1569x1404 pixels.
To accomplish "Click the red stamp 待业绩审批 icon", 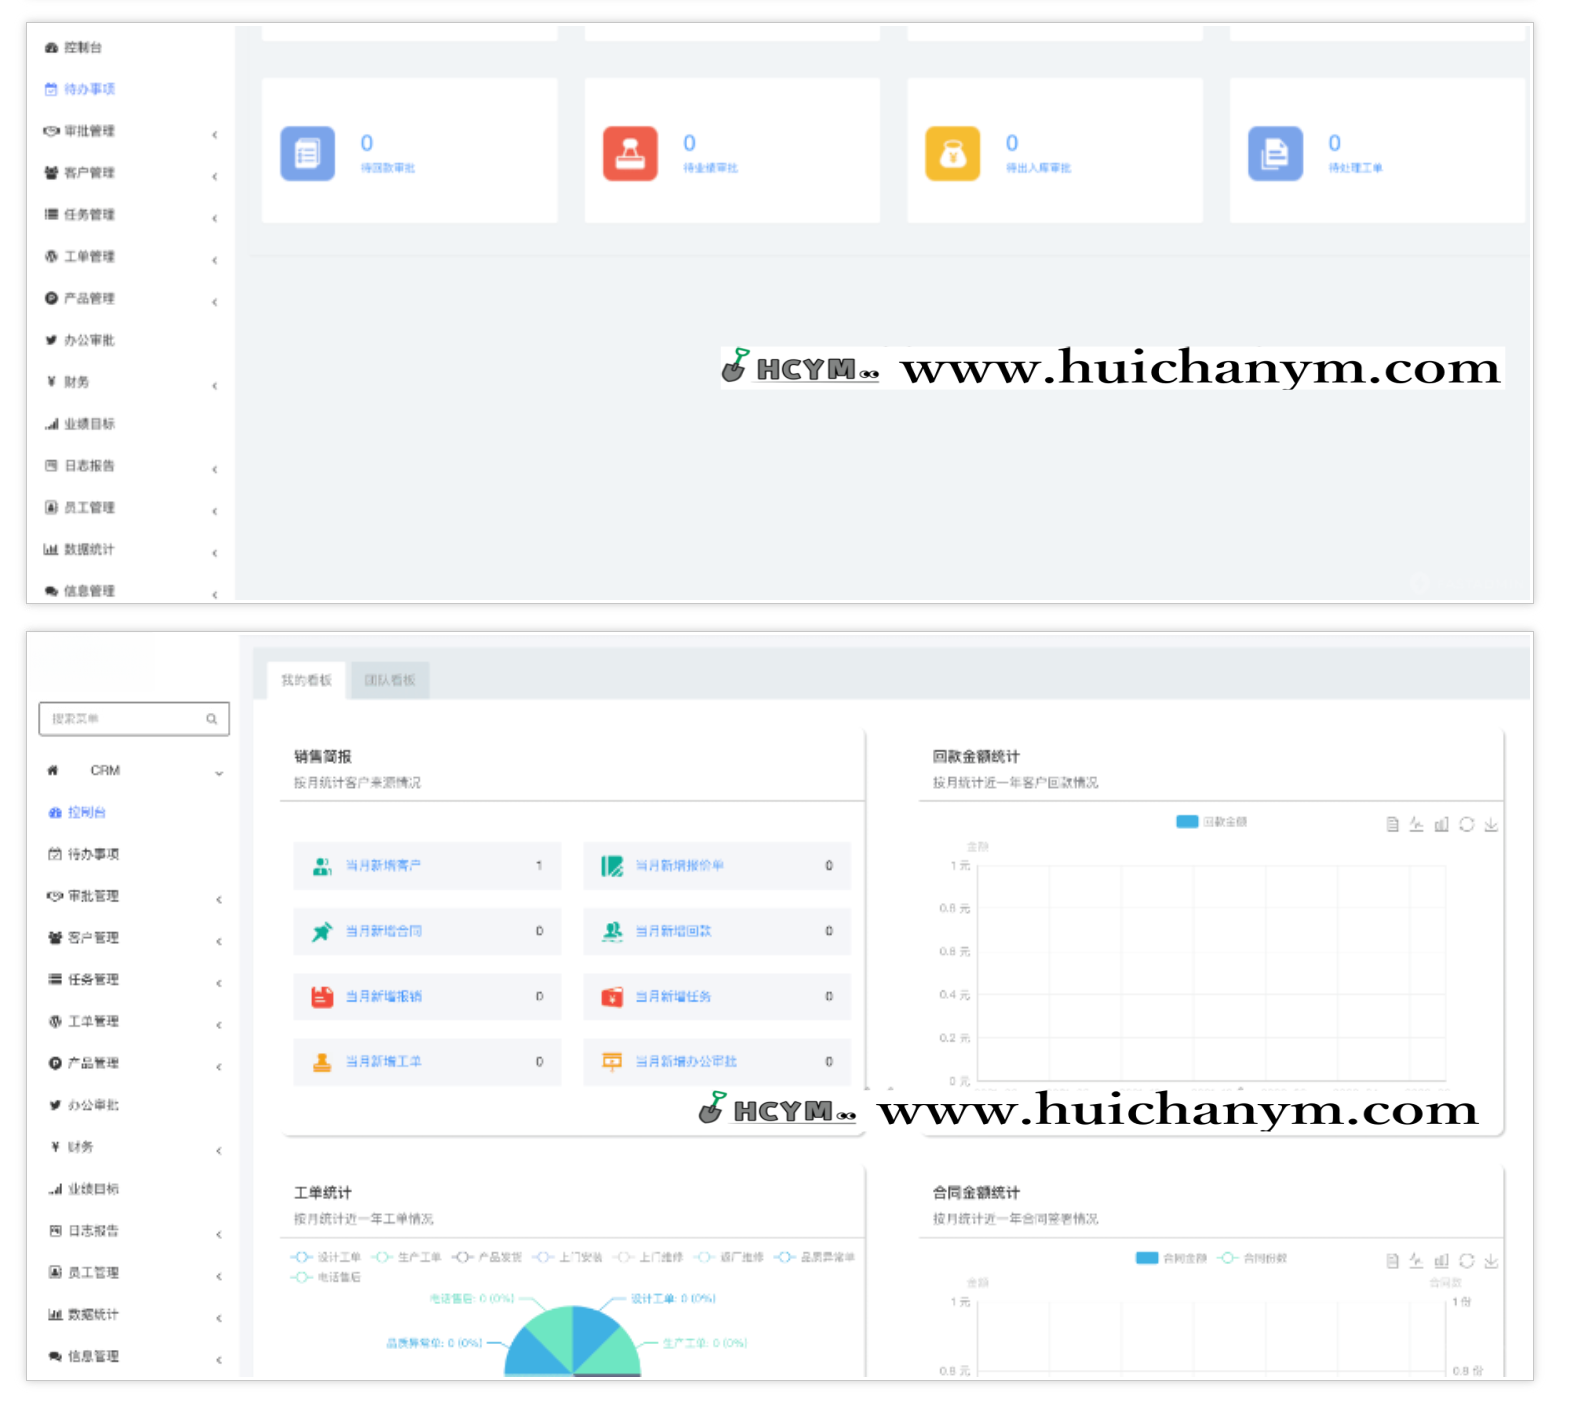I will (x=630, y=153).
